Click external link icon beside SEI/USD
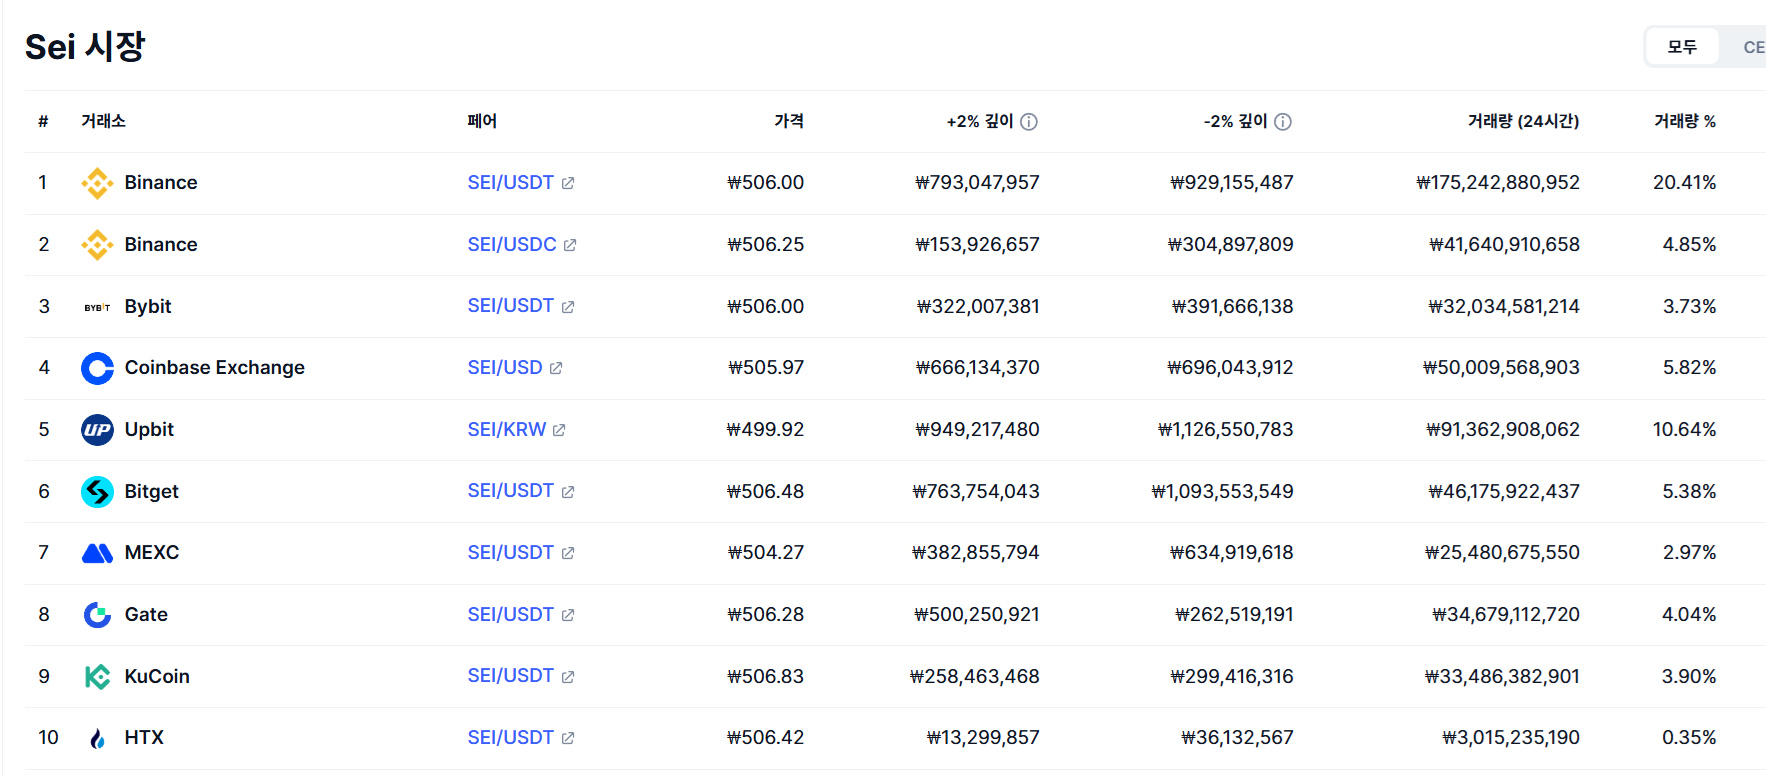 coord(556,368)
